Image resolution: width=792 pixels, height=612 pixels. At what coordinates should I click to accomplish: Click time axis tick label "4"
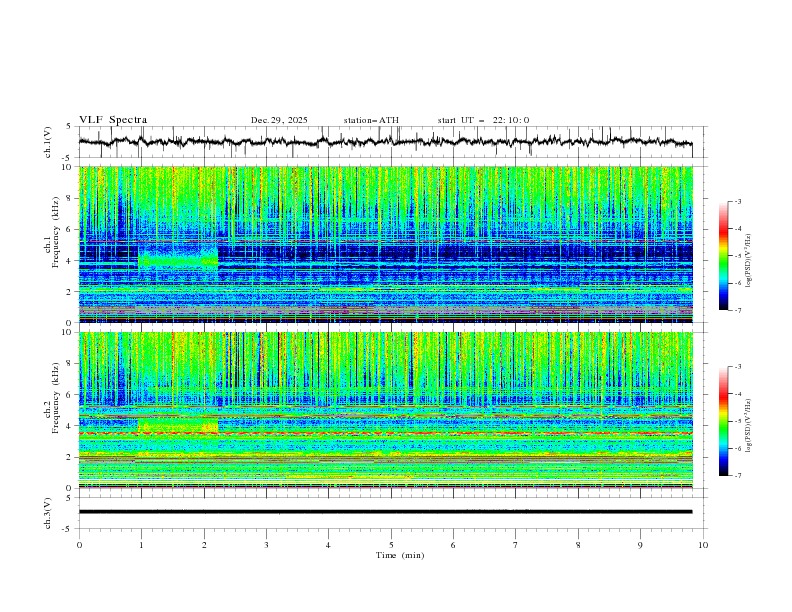click(328, 545)
